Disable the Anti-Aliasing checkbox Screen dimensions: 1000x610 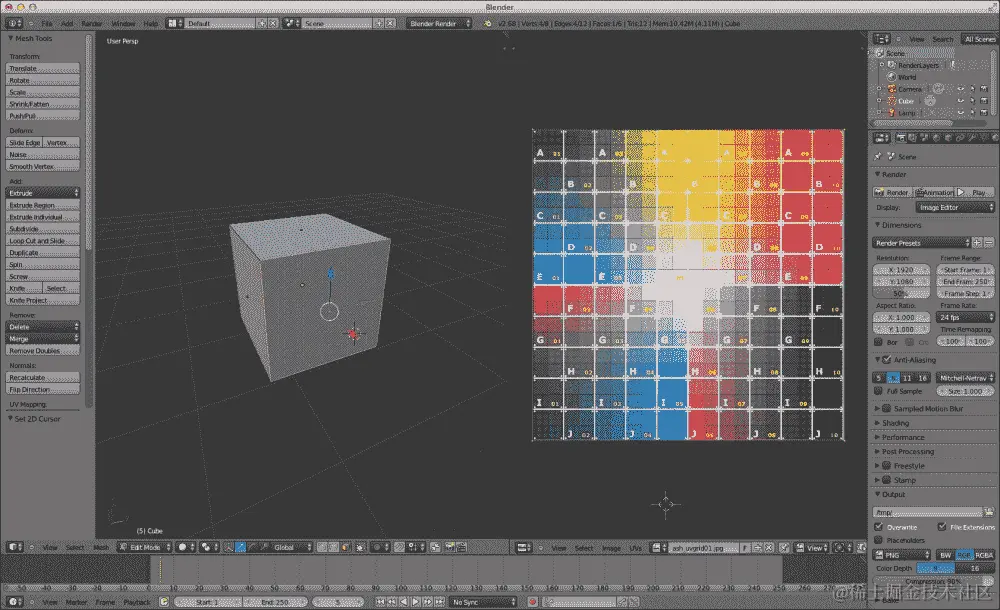click(886, 360)
